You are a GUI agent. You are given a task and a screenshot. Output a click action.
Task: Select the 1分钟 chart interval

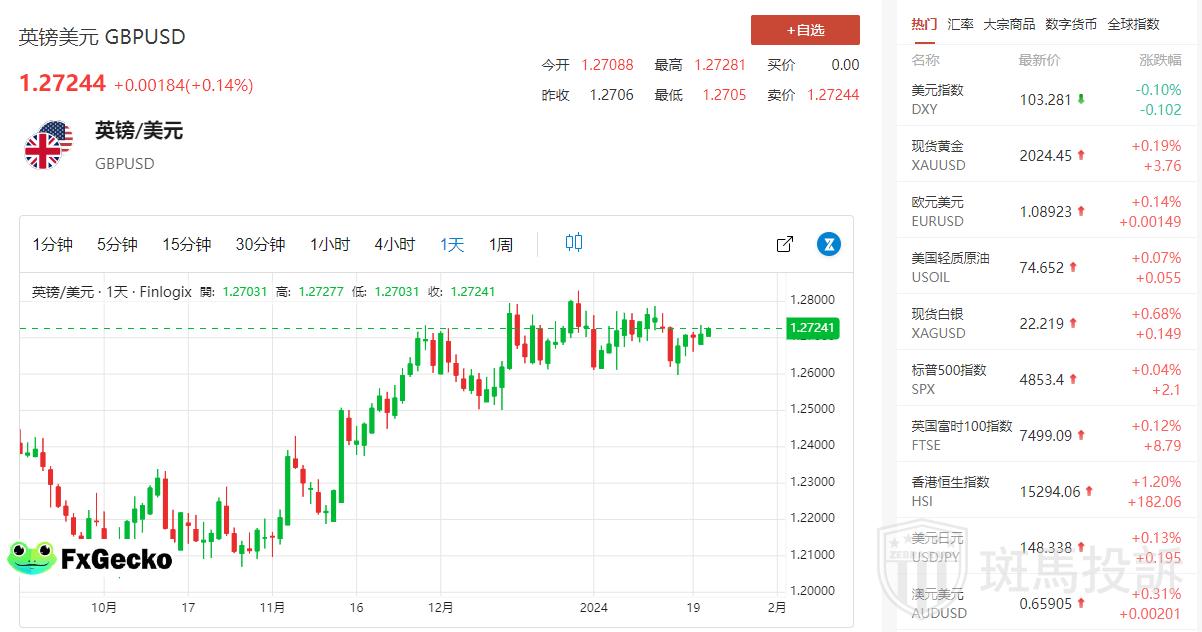53,245
